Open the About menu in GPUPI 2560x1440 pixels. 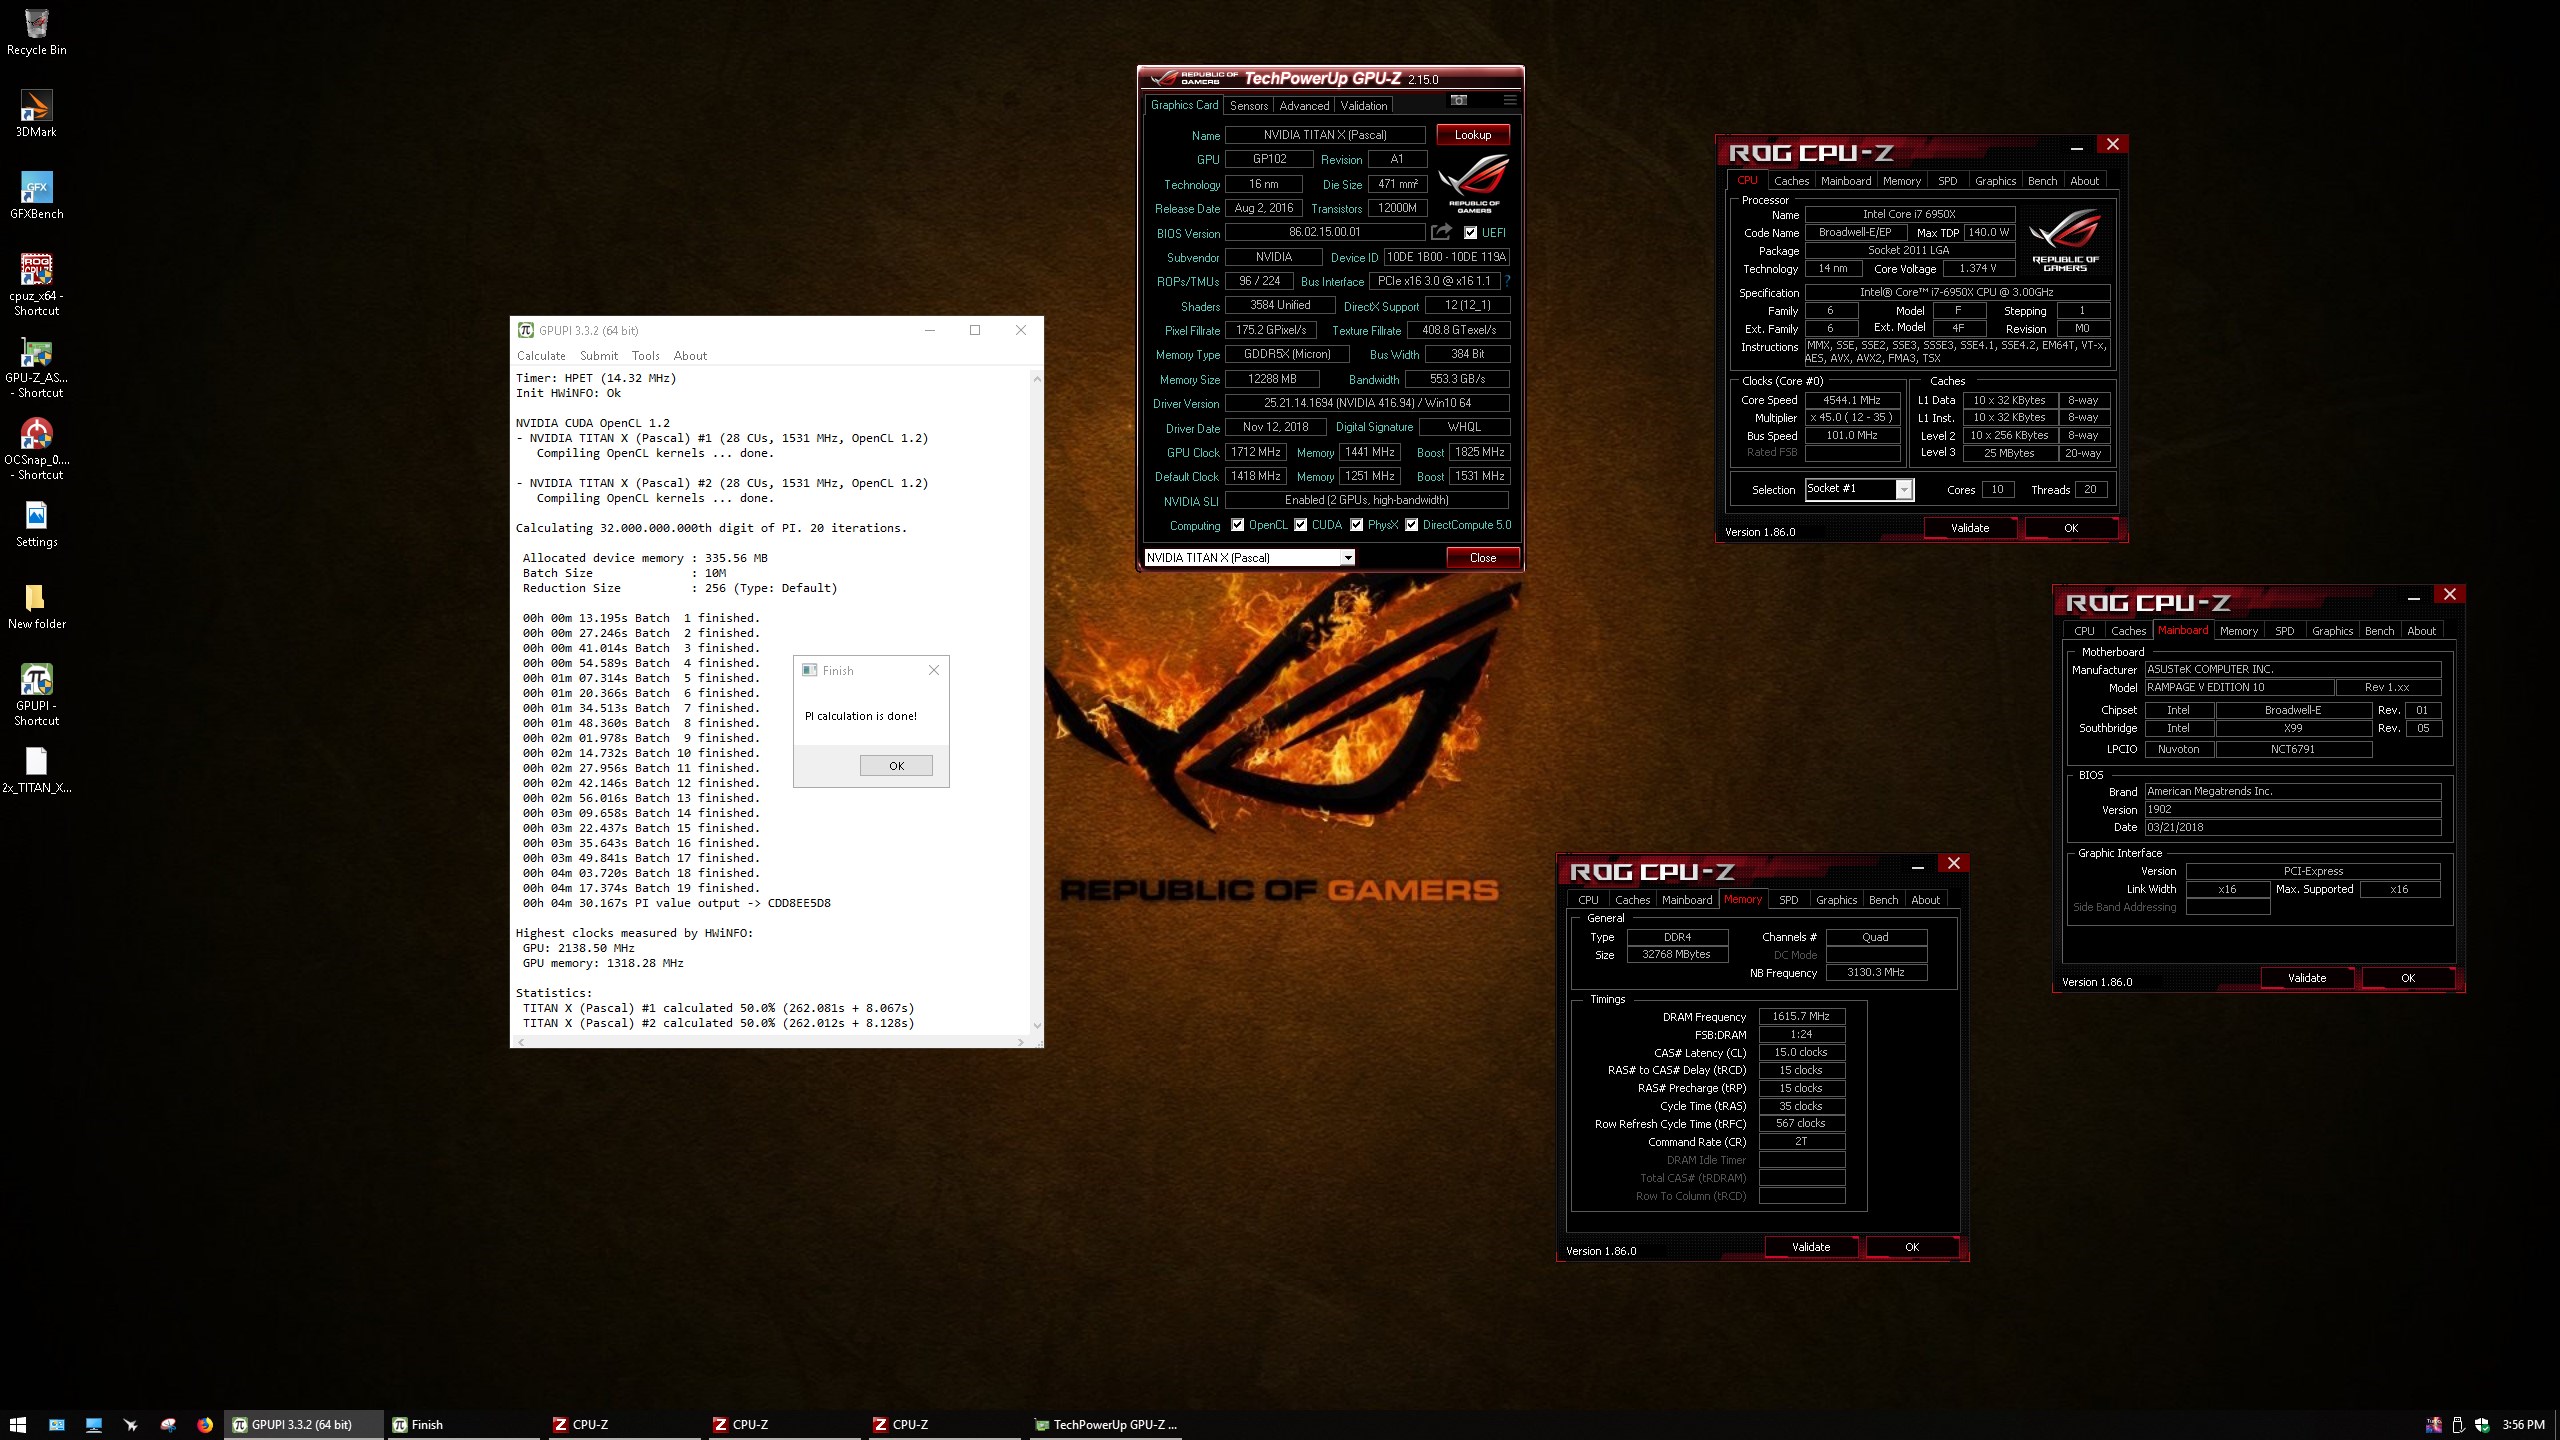point(690,356)
